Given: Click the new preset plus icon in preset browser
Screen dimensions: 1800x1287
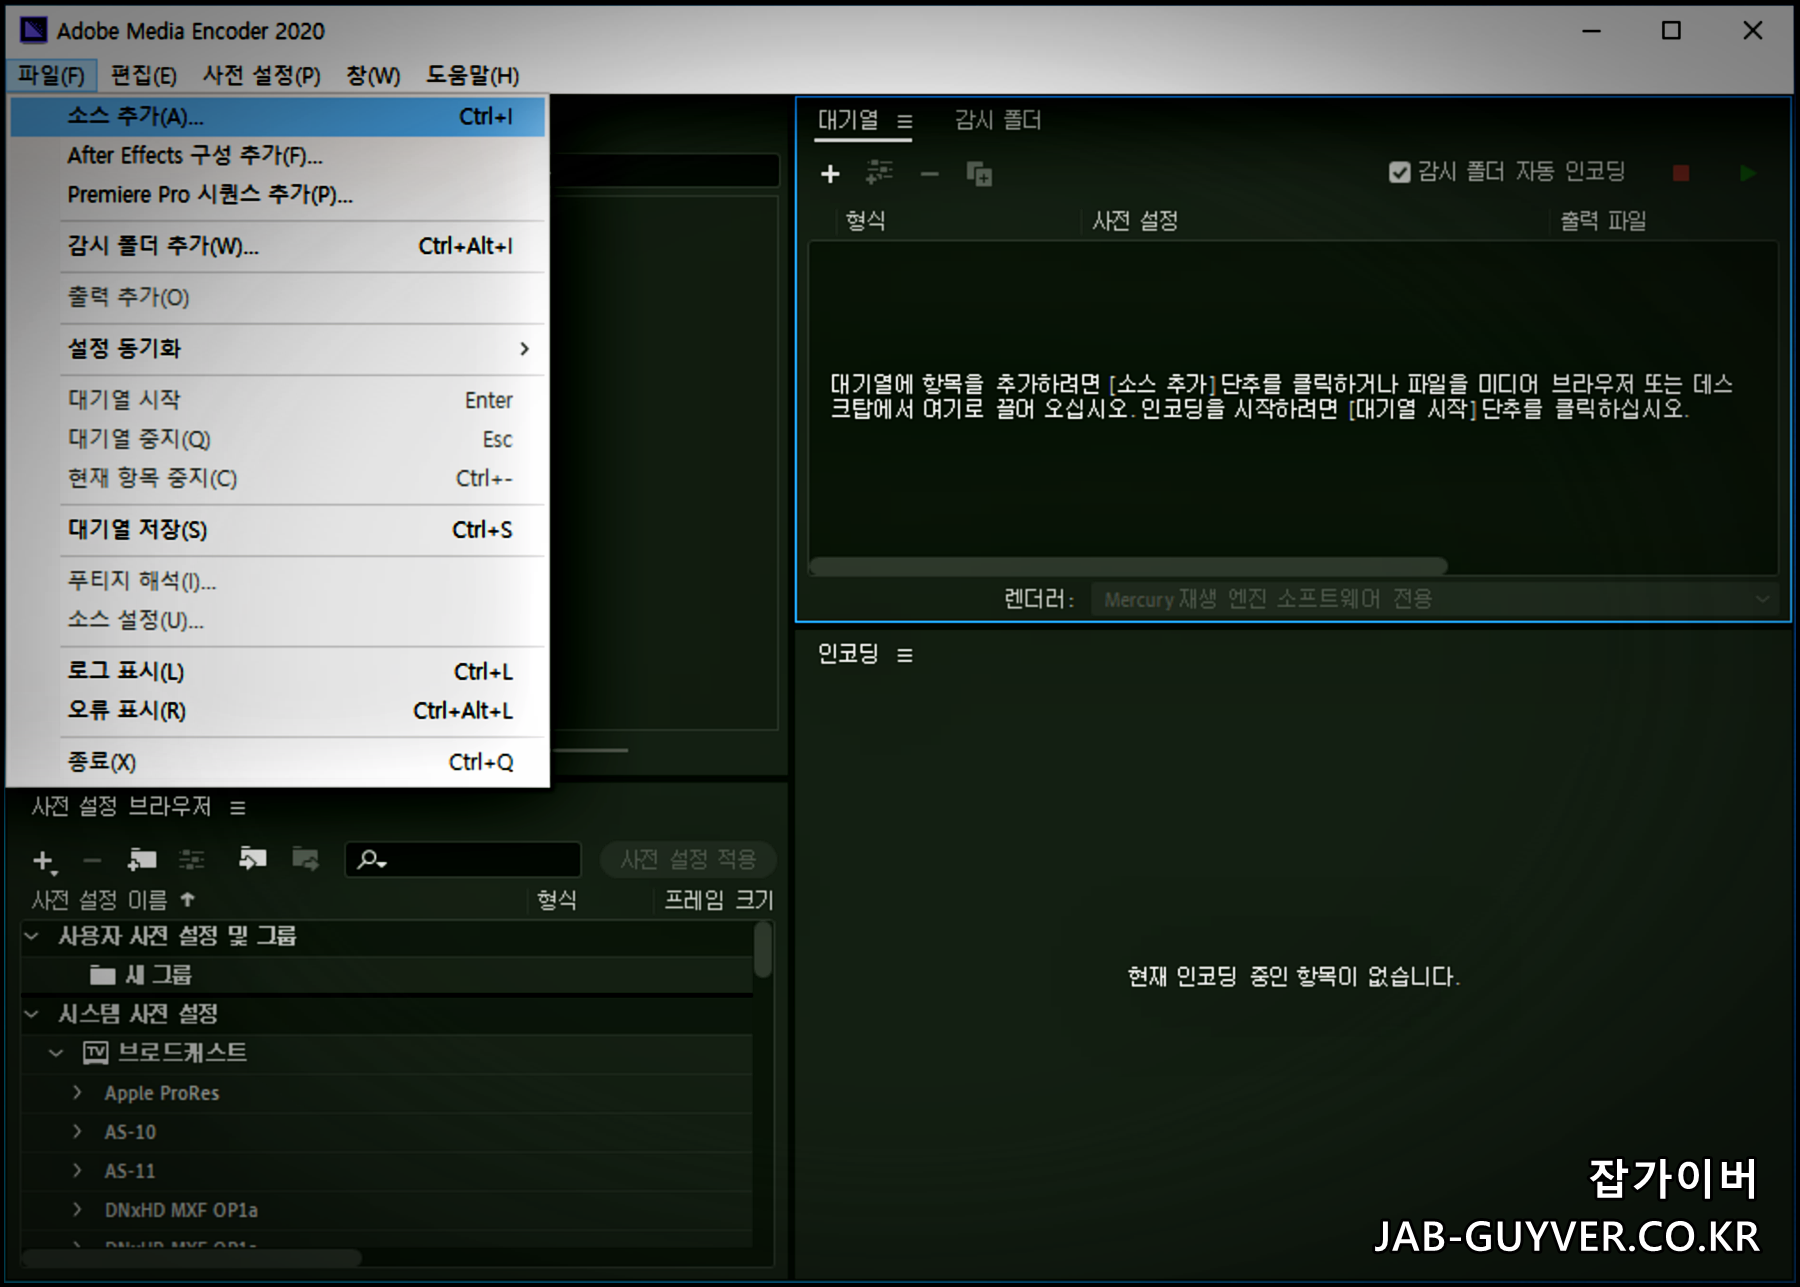Looking at the screenshot, I should [x=44, y=860].
